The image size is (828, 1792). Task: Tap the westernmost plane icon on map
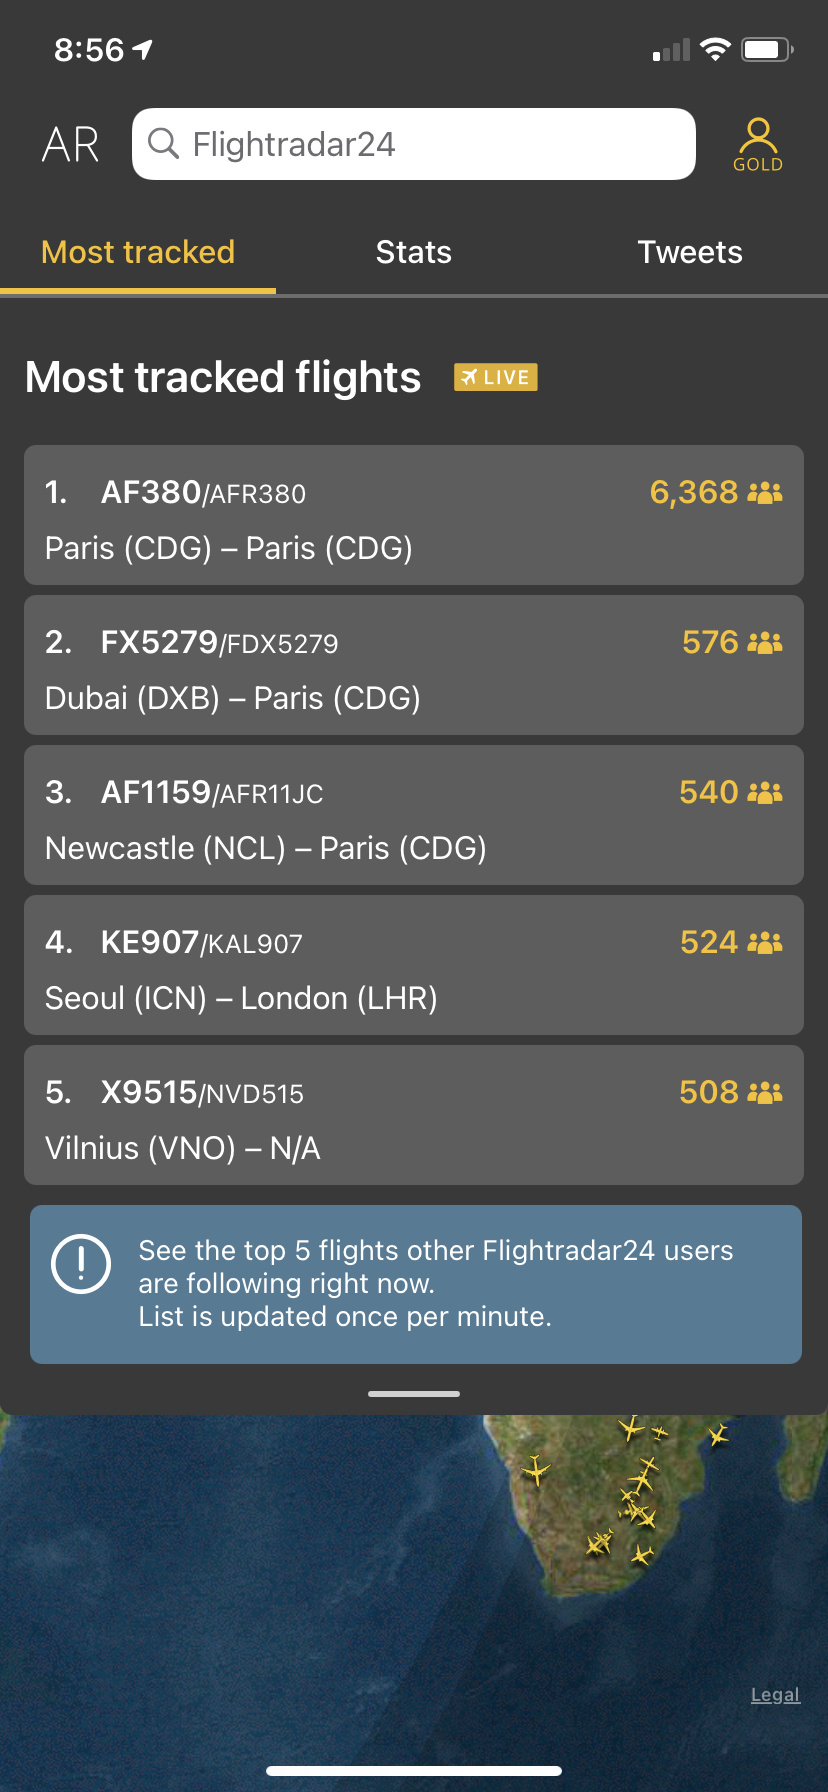[536, 1470]
